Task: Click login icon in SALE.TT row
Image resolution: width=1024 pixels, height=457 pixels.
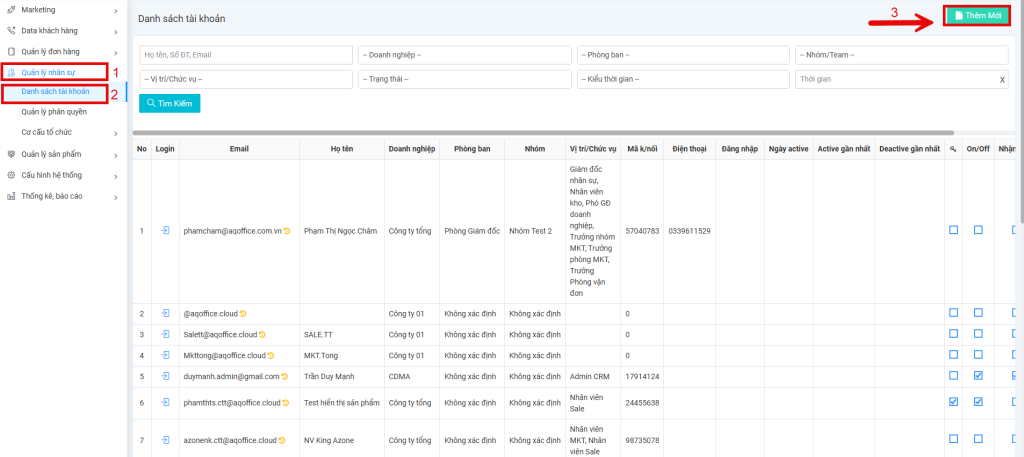Action: (x=165, y=334)
